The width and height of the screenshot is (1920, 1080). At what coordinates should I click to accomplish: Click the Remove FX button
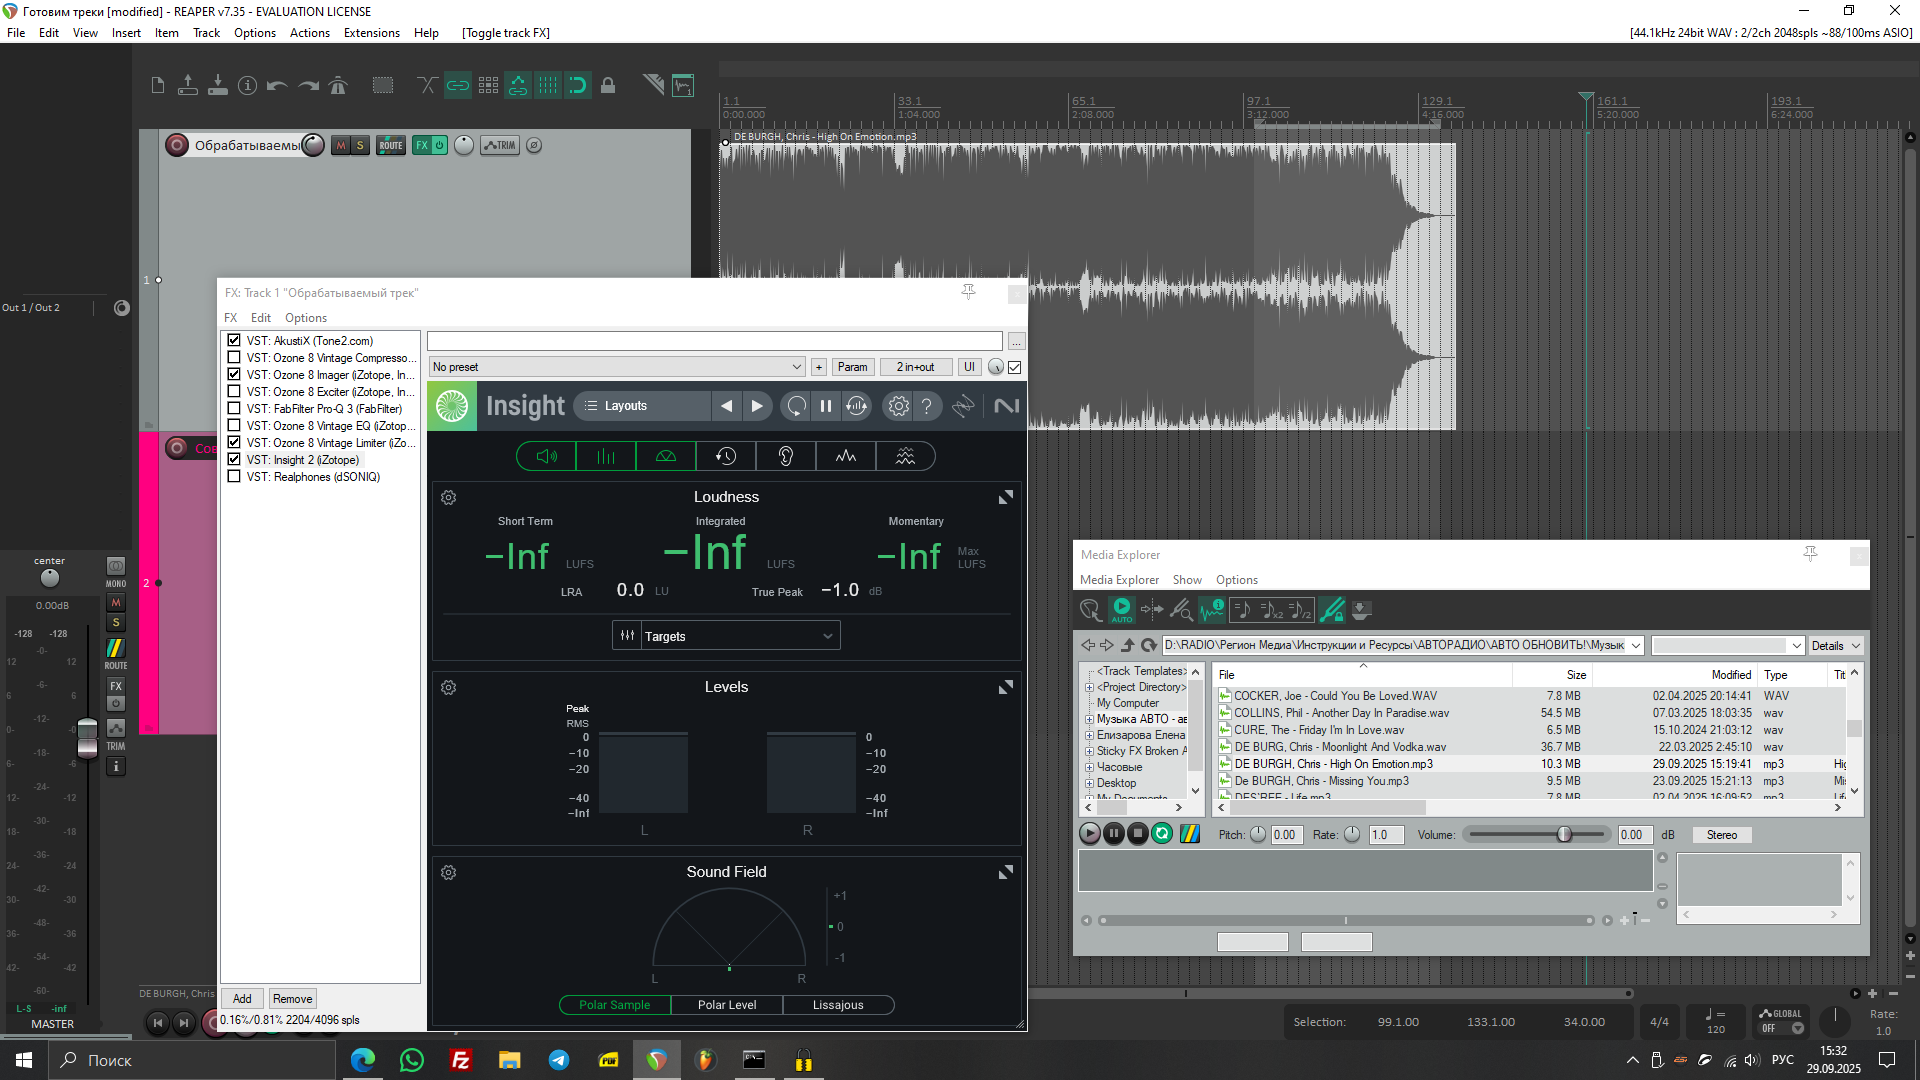pyautogui.click(x=292, y=999)
